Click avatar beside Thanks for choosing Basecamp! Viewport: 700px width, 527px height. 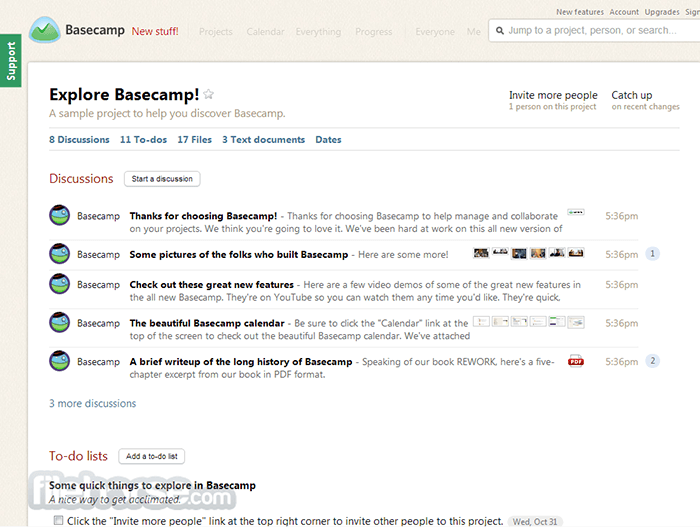coord(59,215)
